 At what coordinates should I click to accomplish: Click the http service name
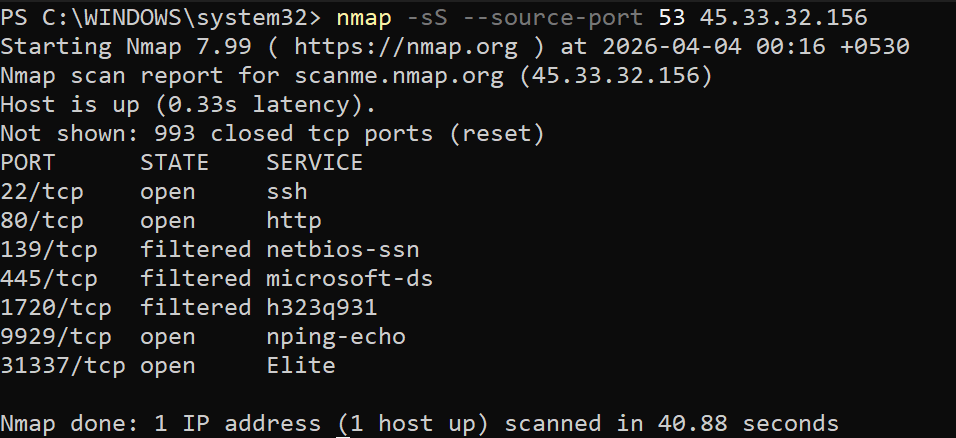[x=294, y=220]
